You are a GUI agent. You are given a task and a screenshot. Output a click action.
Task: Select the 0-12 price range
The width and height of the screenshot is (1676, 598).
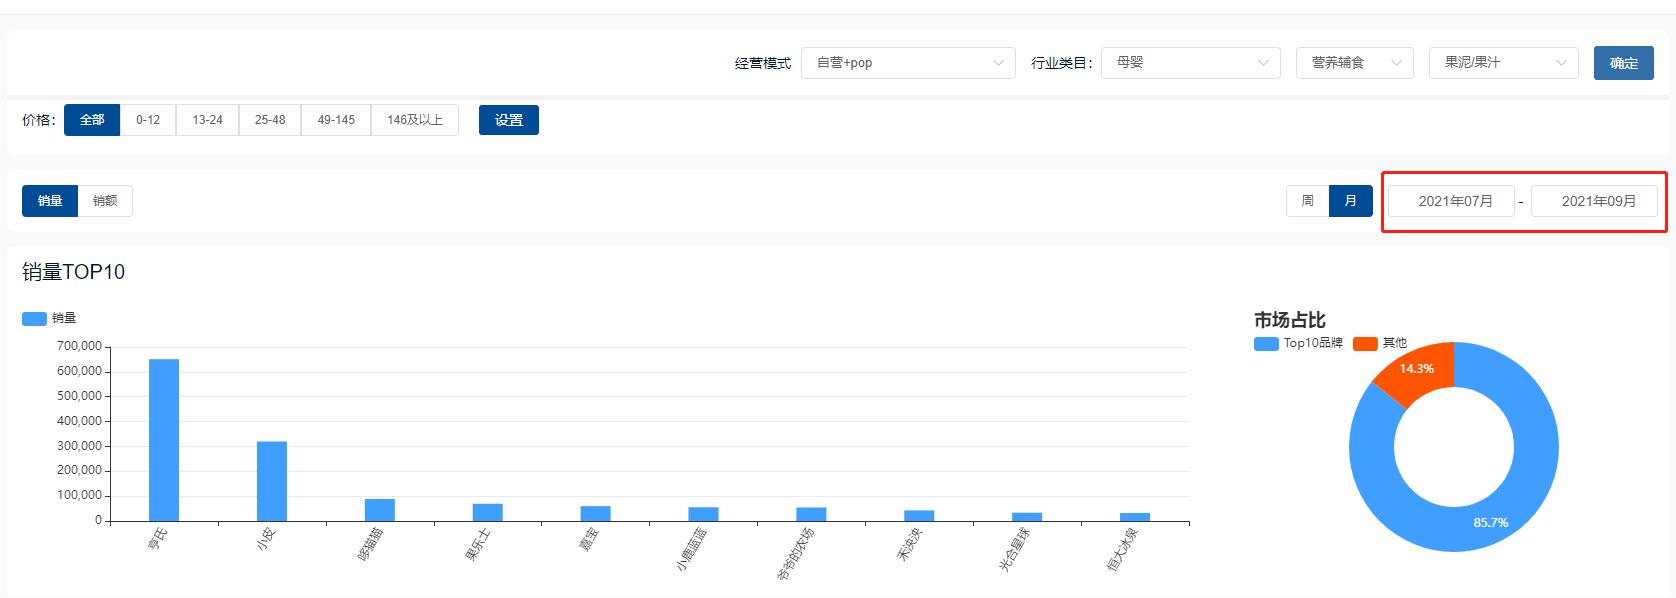(148, 120)
